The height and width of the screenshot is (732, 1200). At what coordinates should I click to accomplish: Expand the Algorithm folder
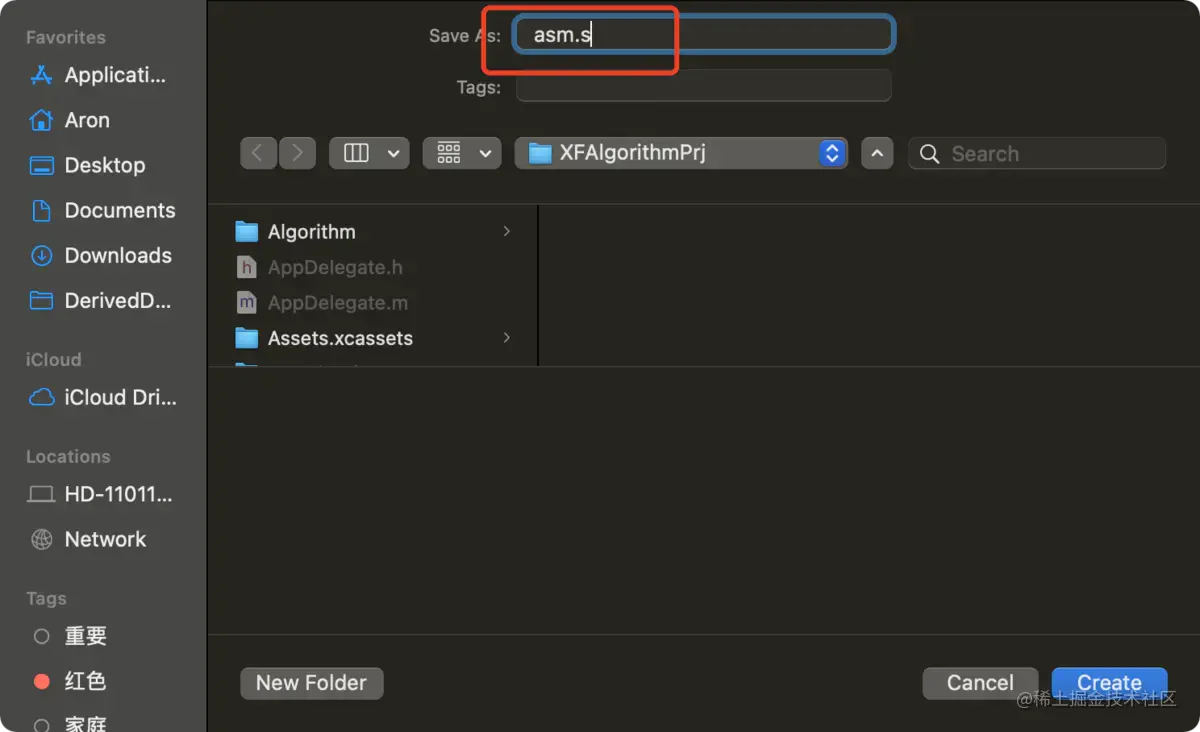(x=374, y=231)
